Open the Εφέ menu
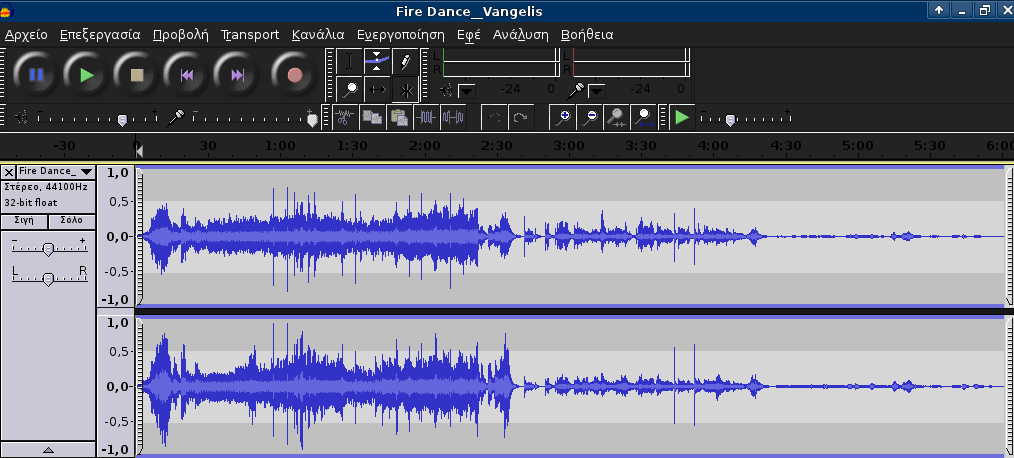Screen dimensions: 1014x458 pyautogui.click(x=468, y=35)
